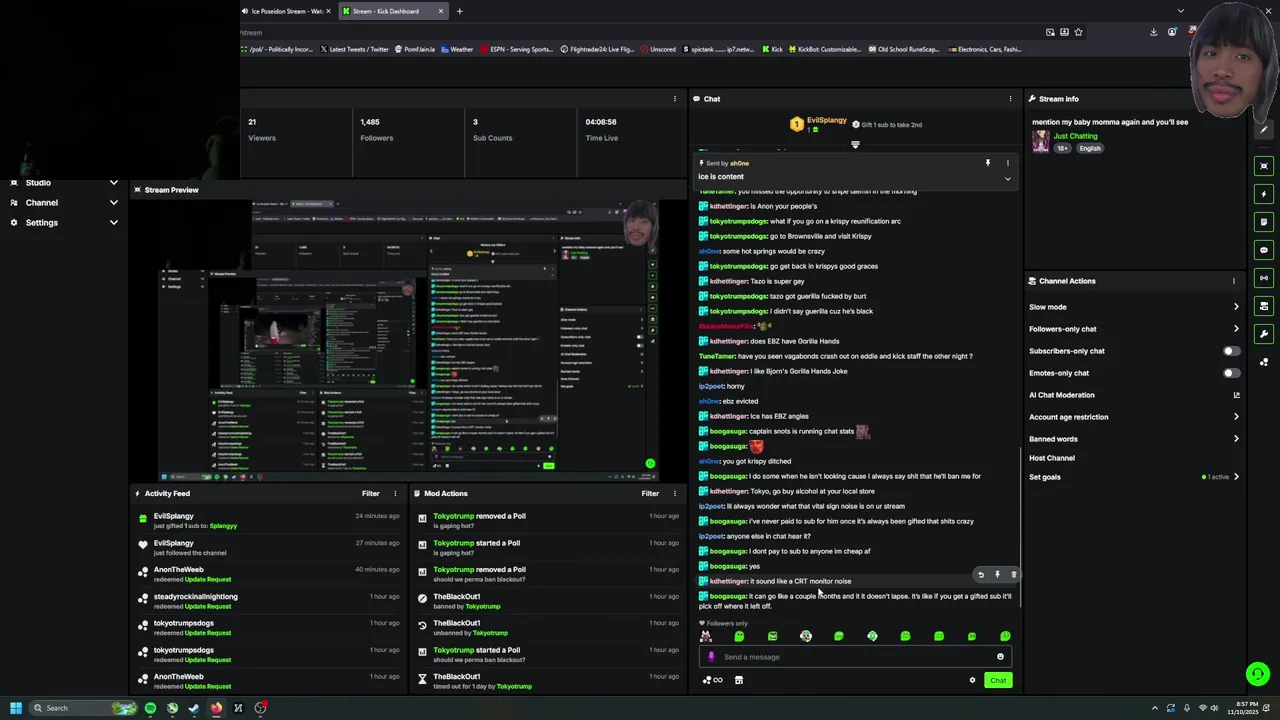This screenshot has width=1280, height=720.
Task: Collapse the pinned message chevron
Action: pyautogui.click(x=1007, y=179)
